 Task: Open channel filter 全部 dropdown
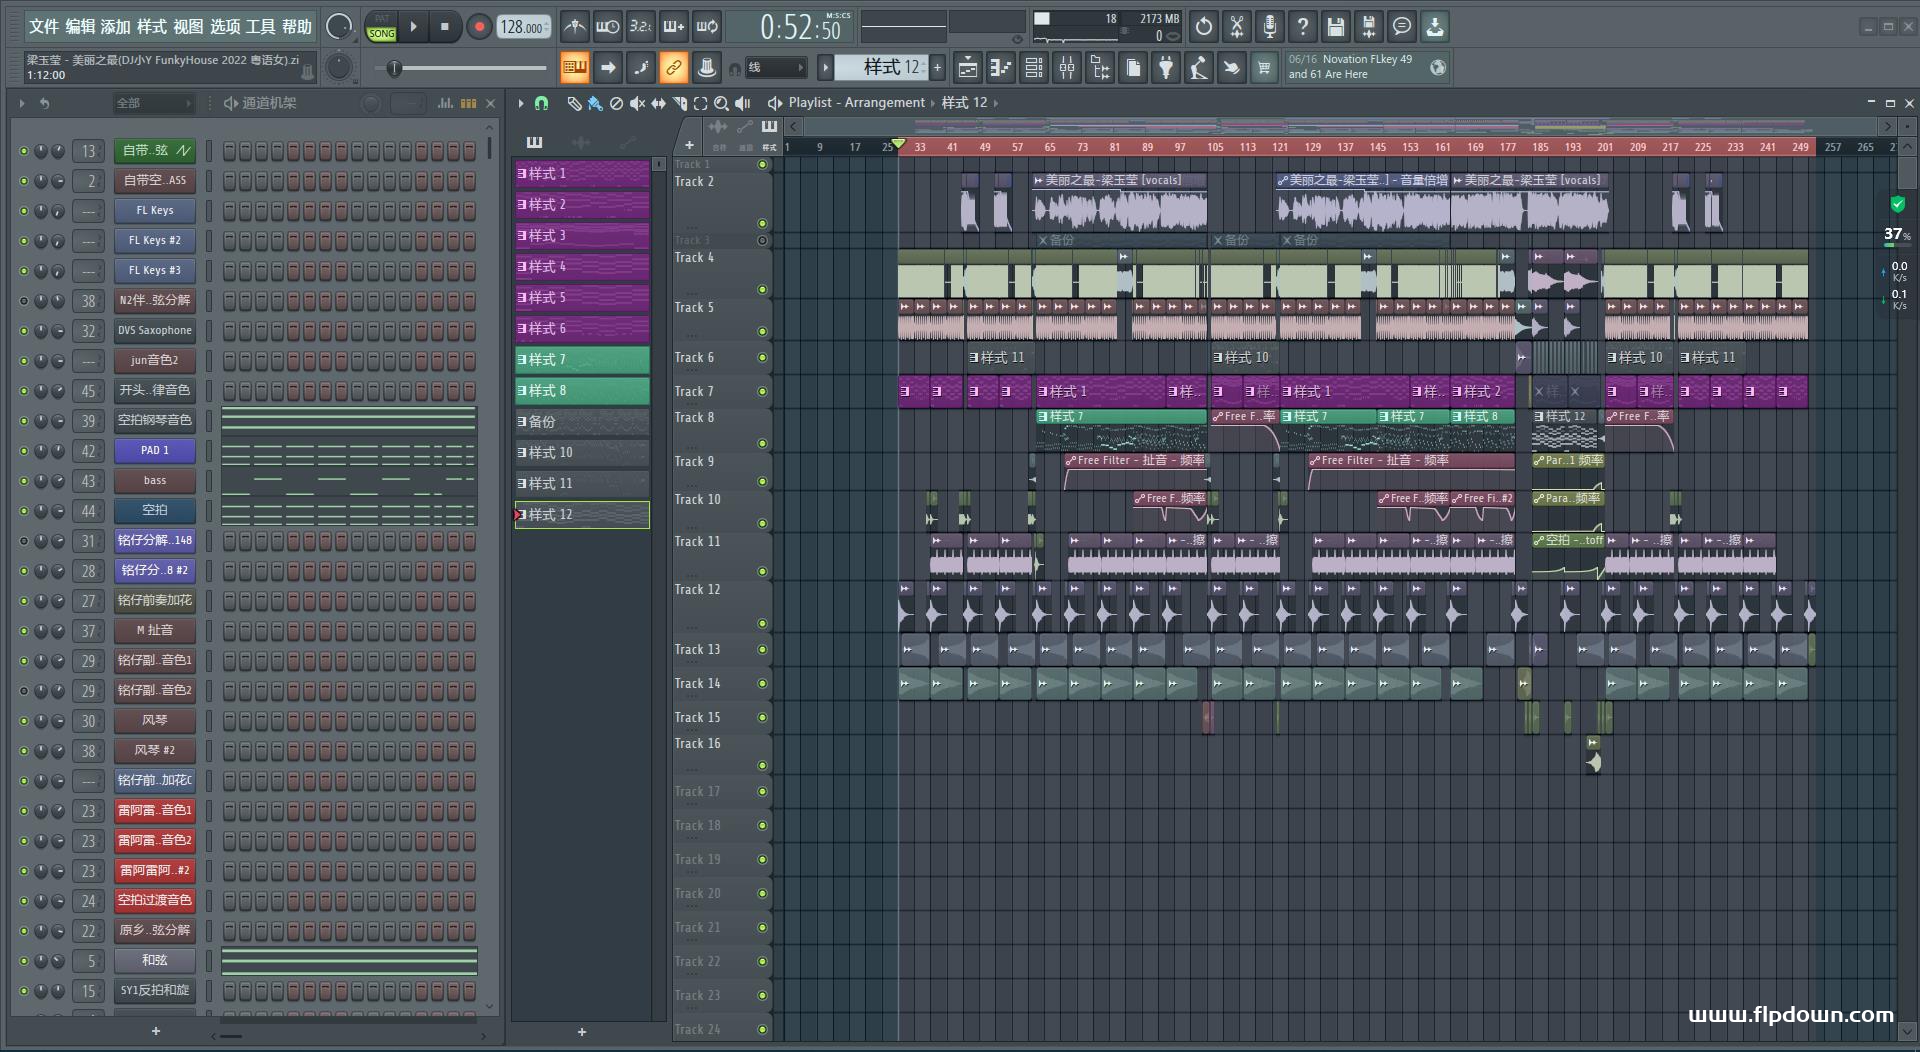coord(153,103)
